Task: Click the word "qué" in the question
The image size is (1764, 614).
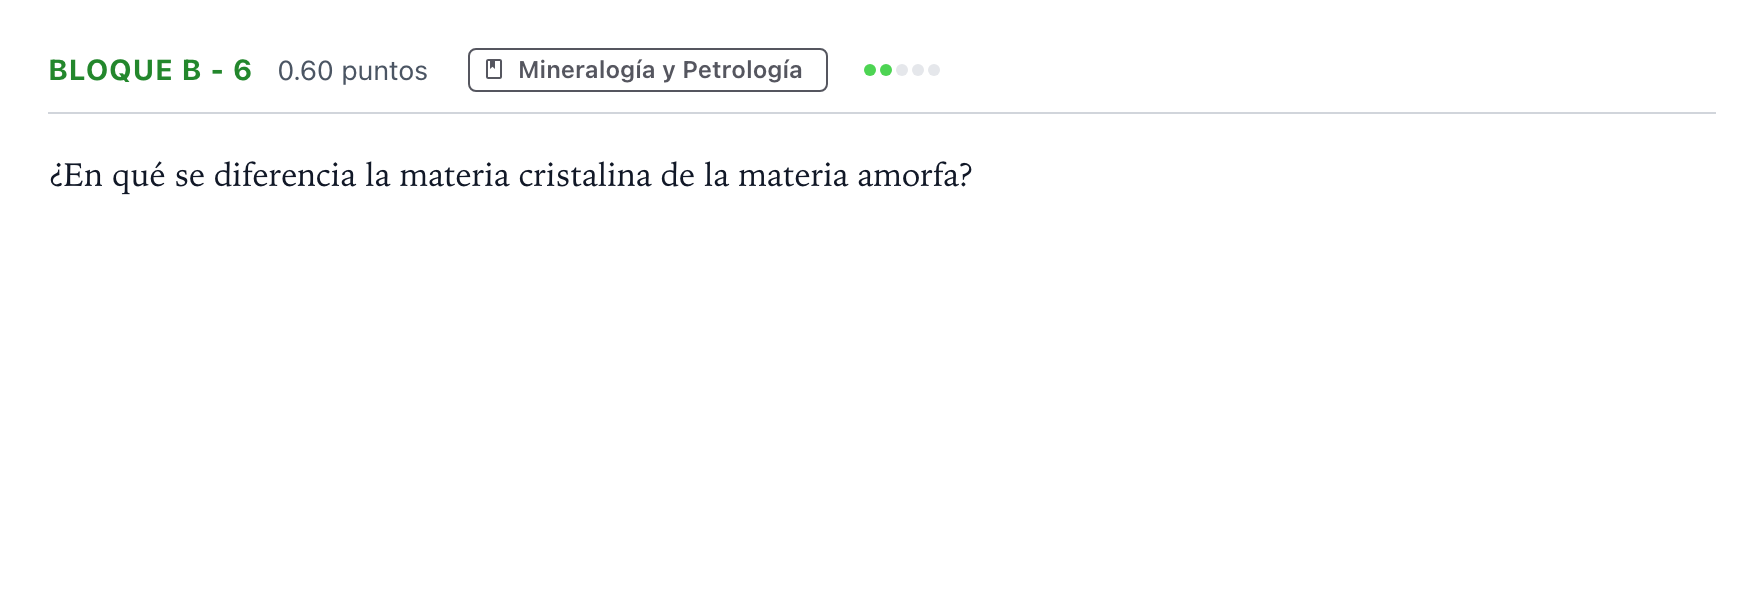Action: [139, 175]
